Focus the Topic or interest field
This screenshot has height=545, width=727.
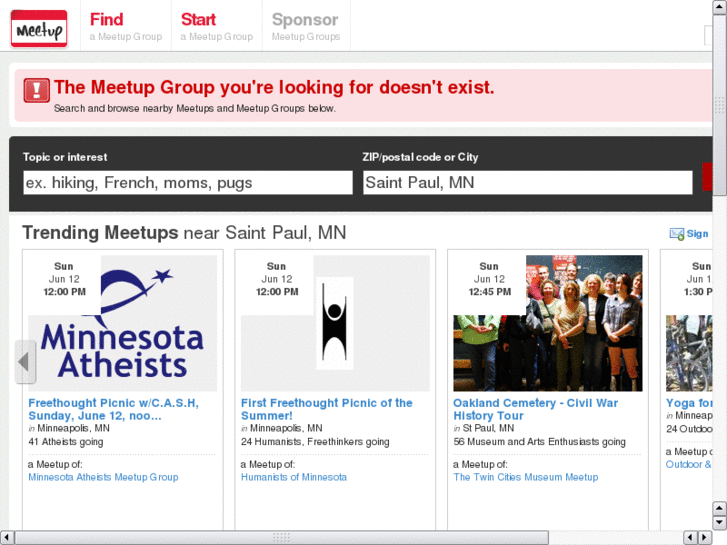click(x=188, y=183)
